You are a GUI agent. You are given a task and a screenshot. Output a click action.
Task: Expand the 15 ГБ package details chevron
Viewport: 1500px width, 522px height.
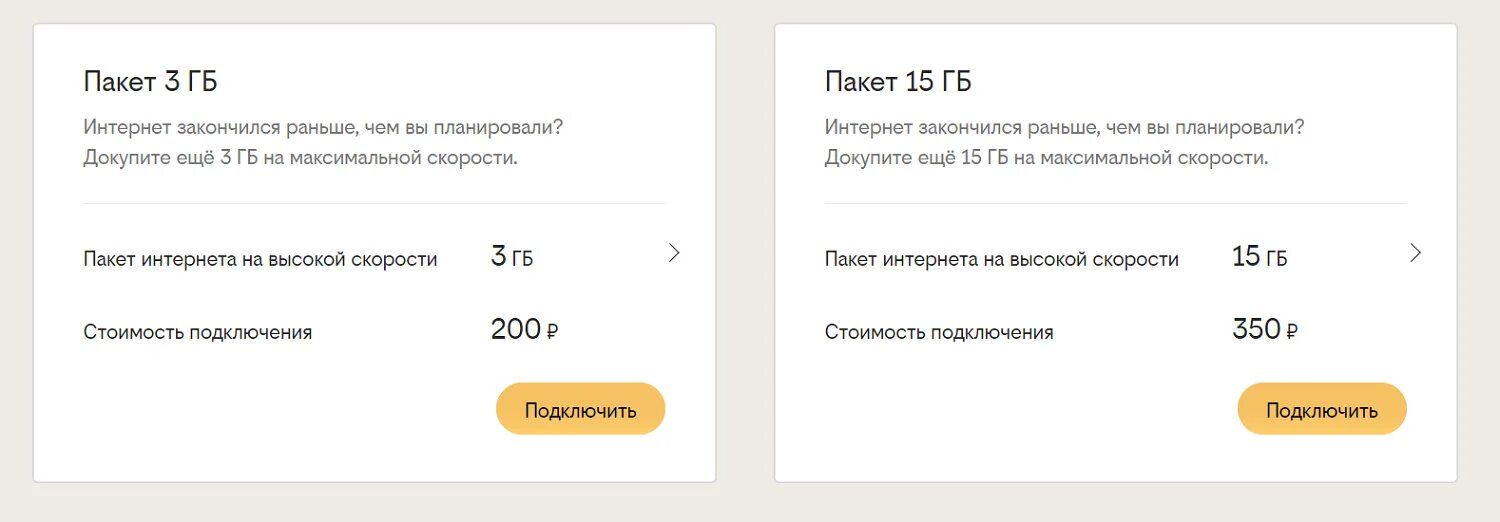point(1415,253)
